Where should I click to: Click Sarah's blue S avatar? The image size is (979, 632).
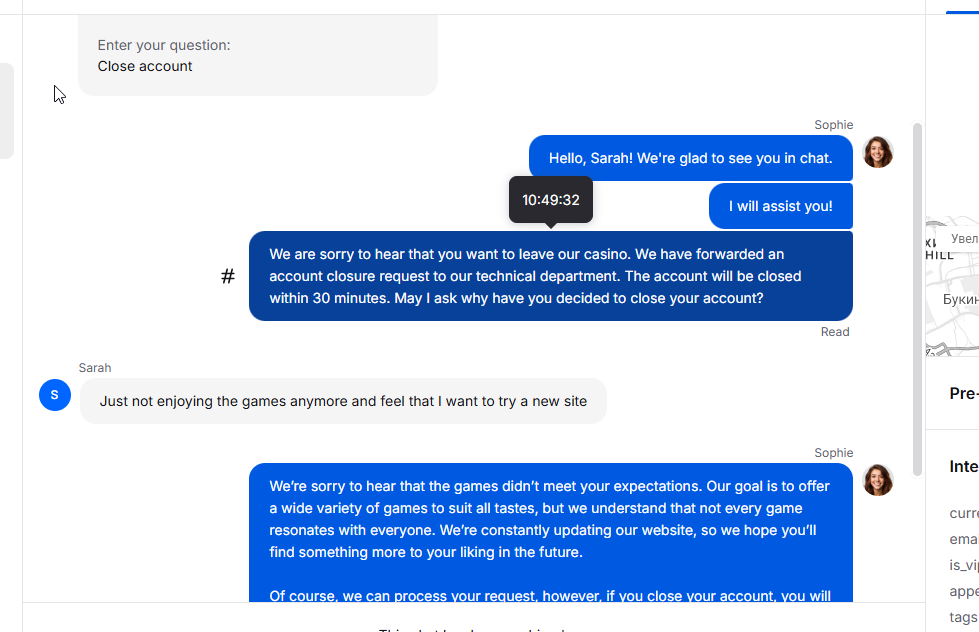tap(54, 395)
